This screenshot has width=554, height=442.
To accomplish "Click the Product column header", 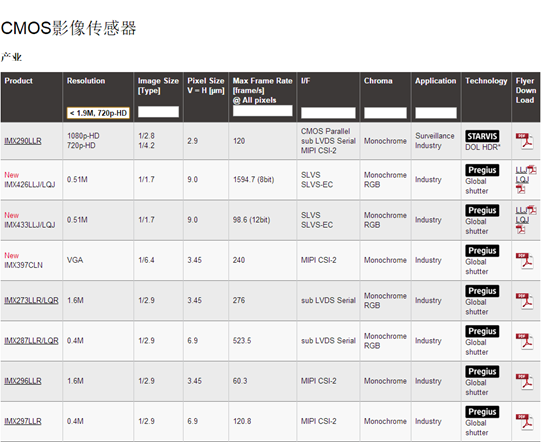I will tap(18, 81).
